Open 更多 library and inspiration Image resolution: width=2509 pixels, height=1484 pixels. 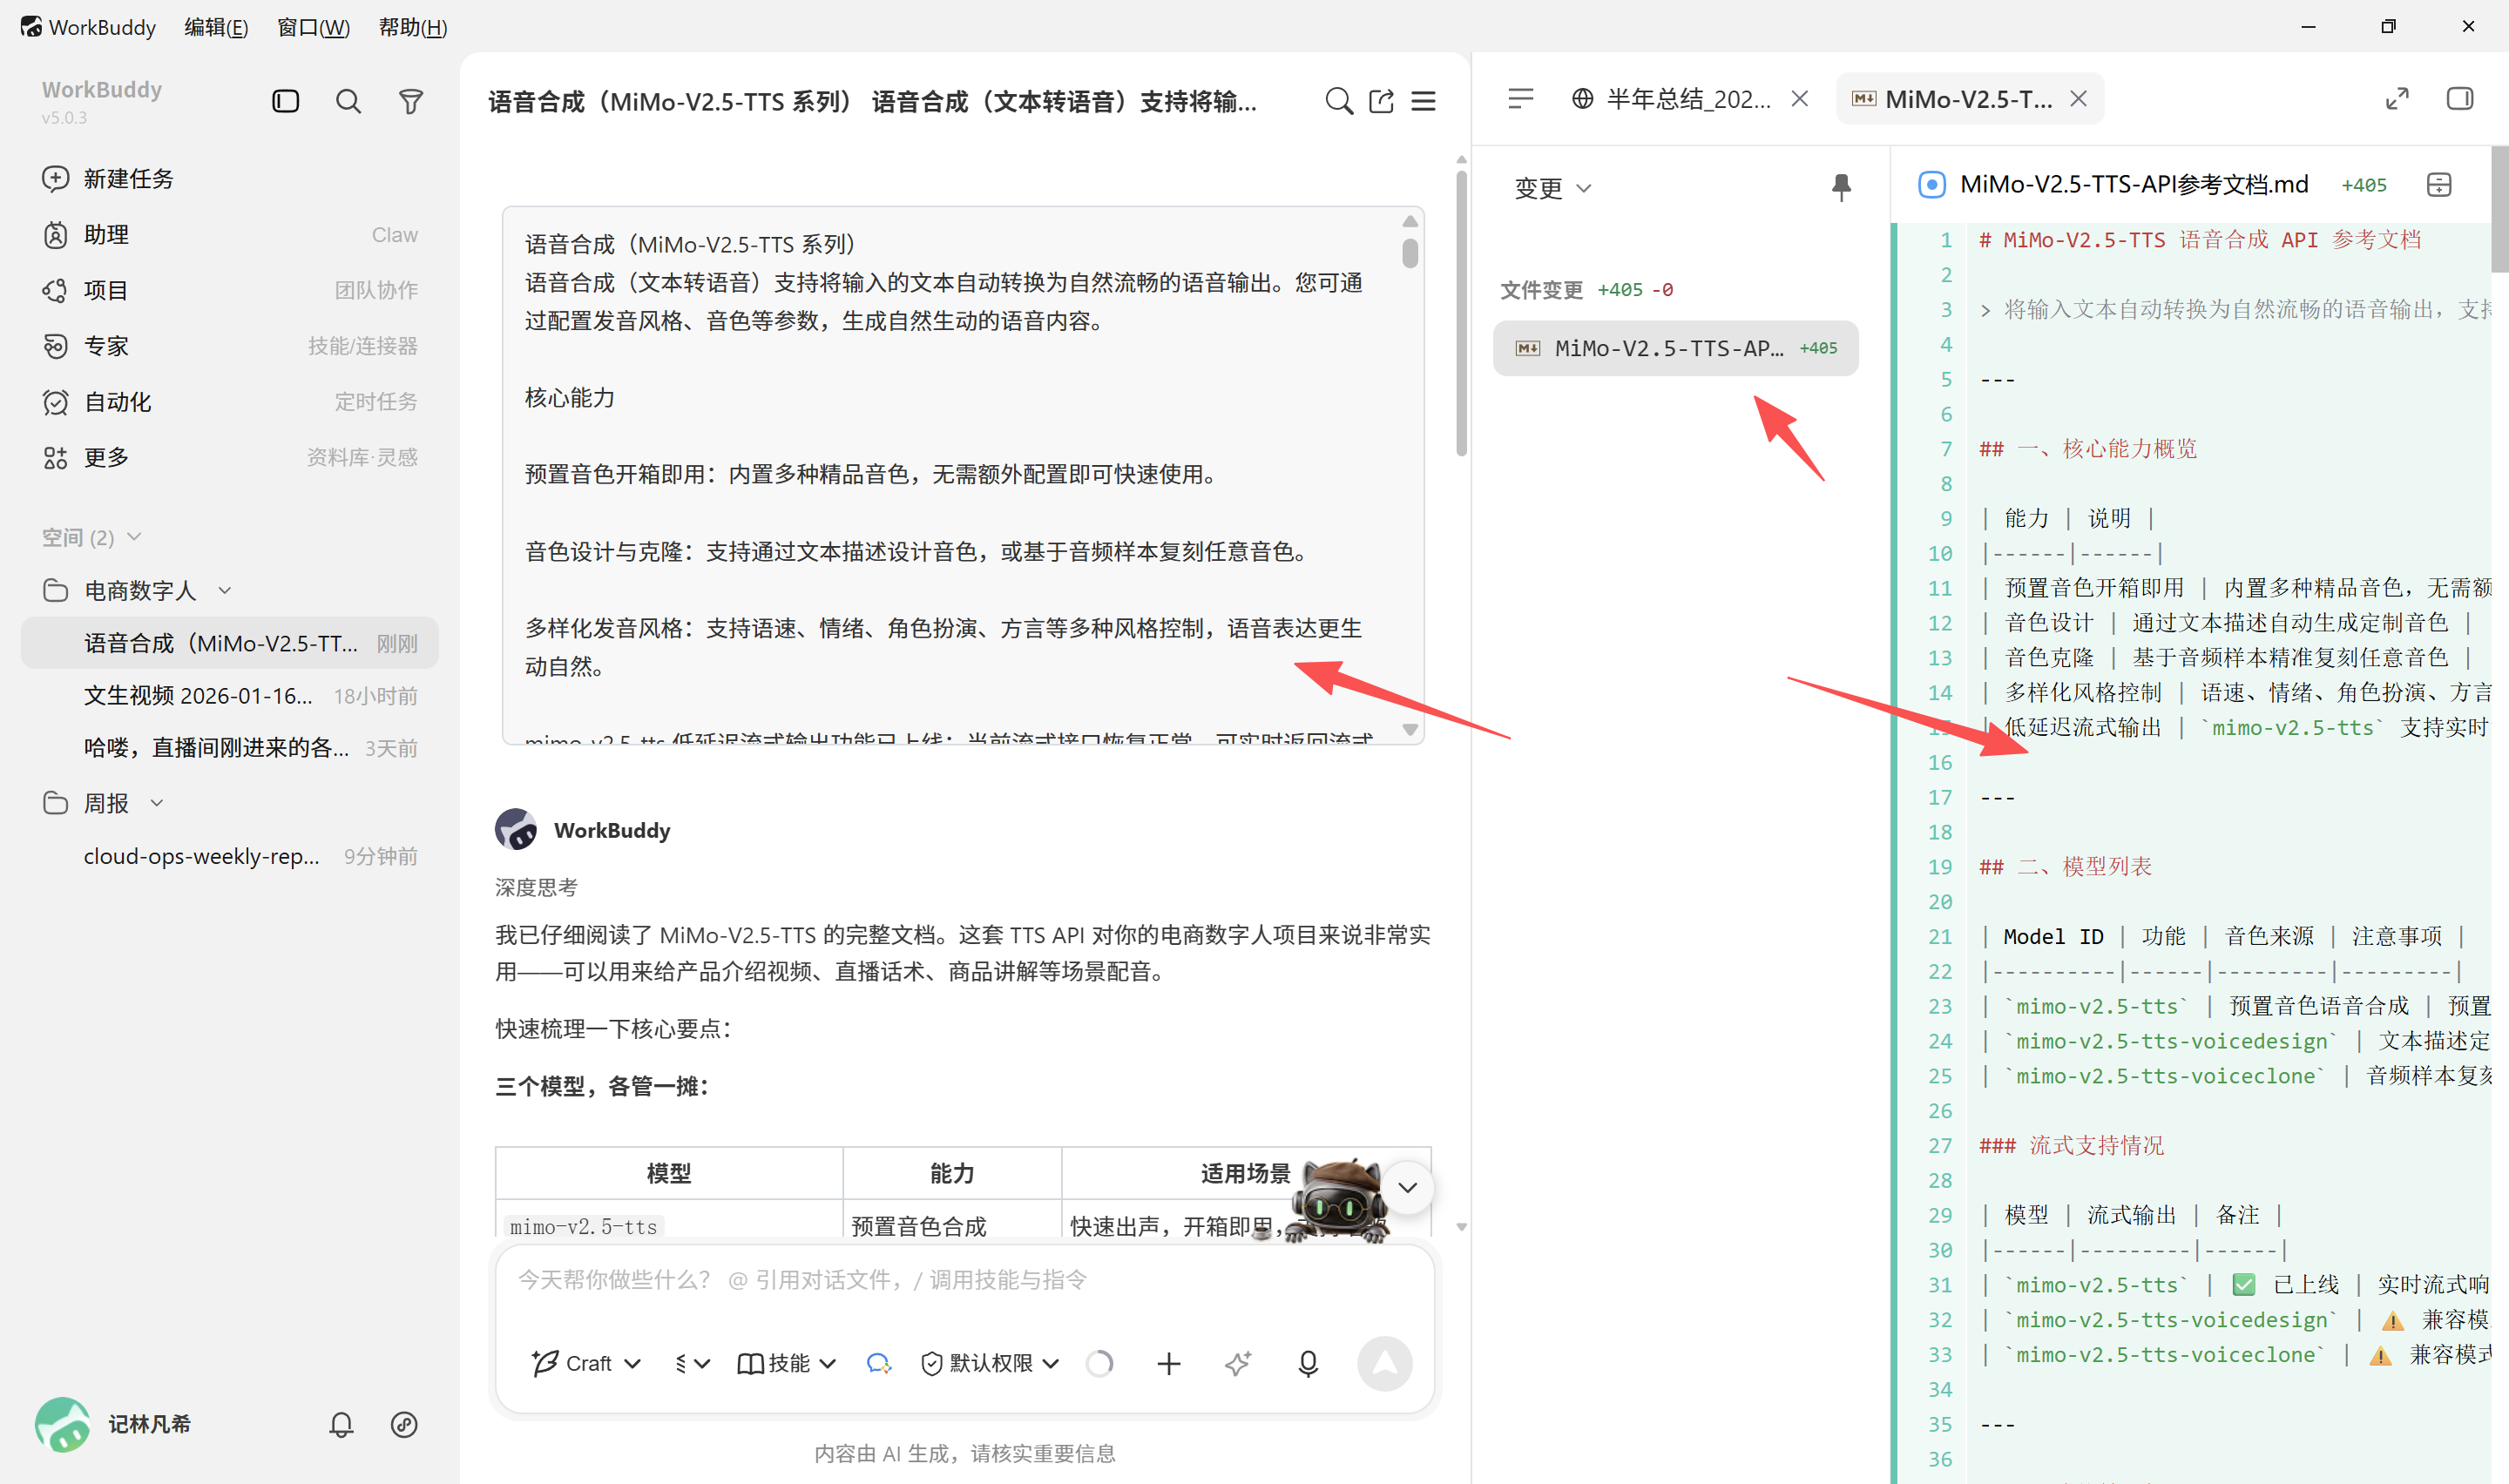coord(230,458)
